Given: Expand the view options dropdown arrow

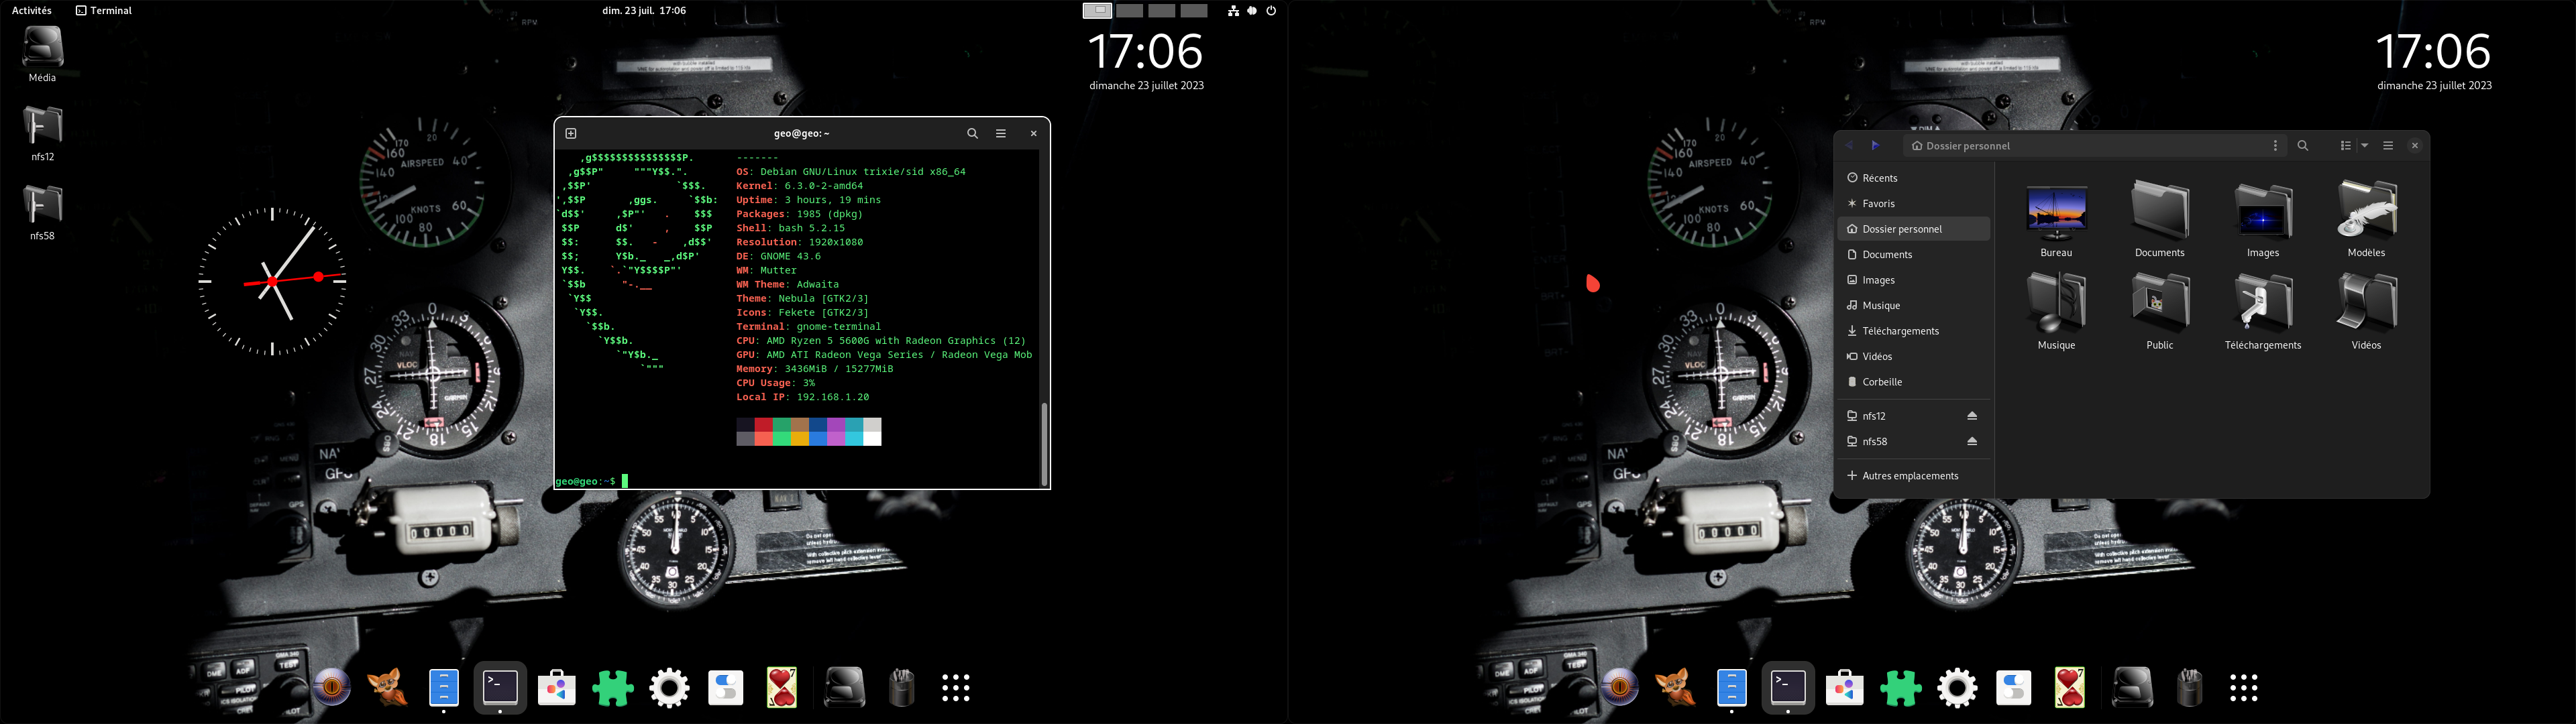Looking at the screenshot, I should 2365,146.
